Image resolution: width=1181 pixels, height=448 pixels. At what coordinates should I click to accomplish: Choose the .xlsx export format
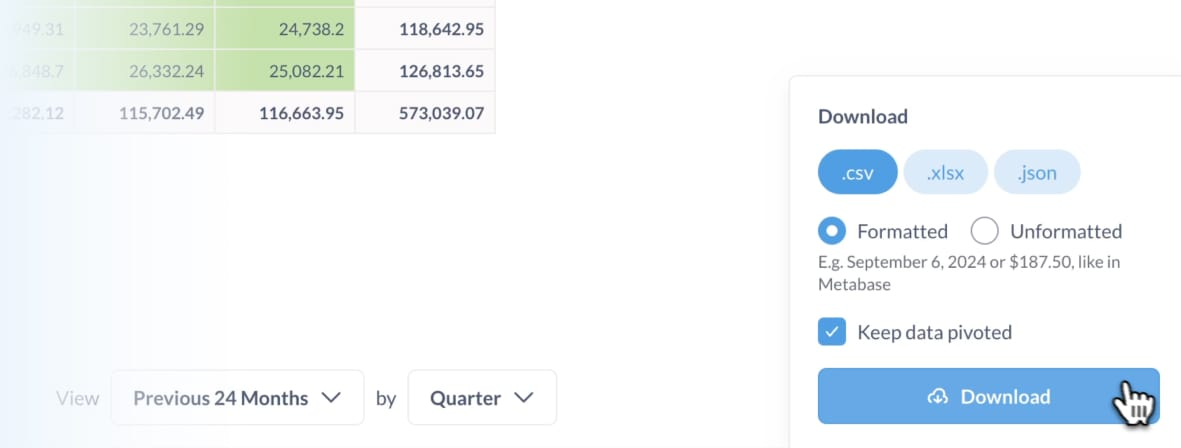(x=945, y=172)
